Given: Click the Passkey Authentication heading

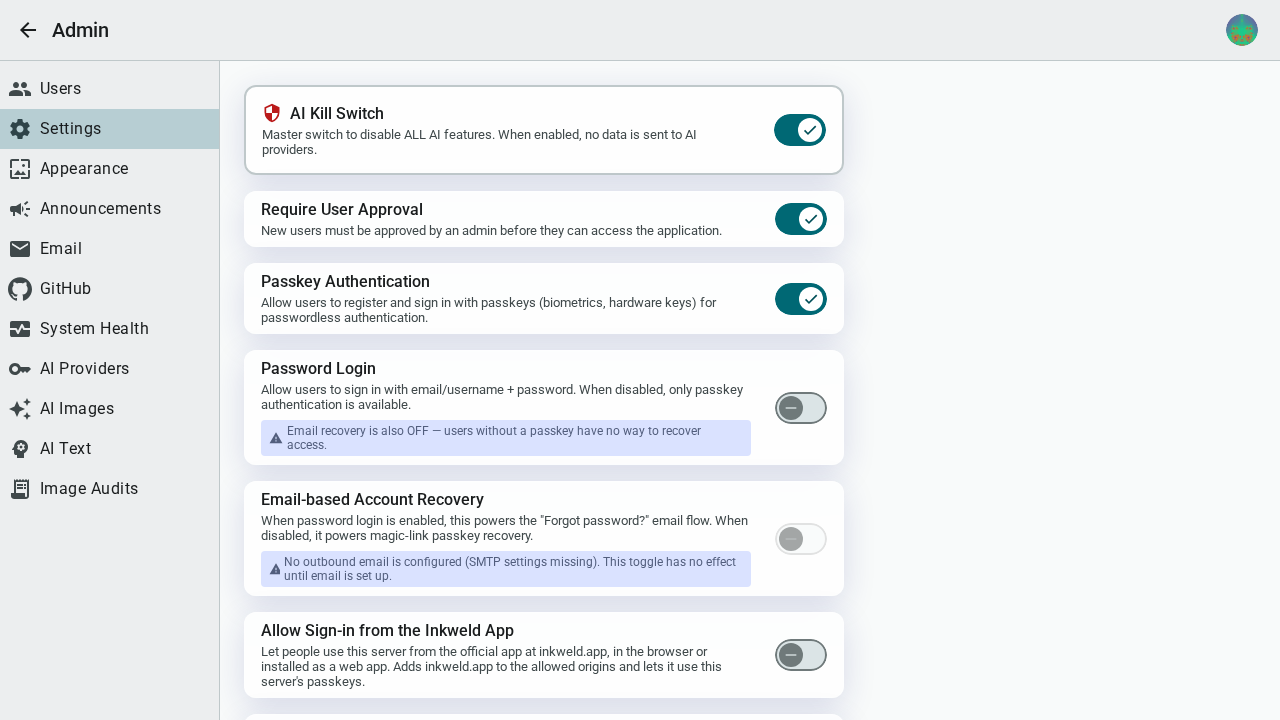Looking at the screenshot, I should [345, 282].
